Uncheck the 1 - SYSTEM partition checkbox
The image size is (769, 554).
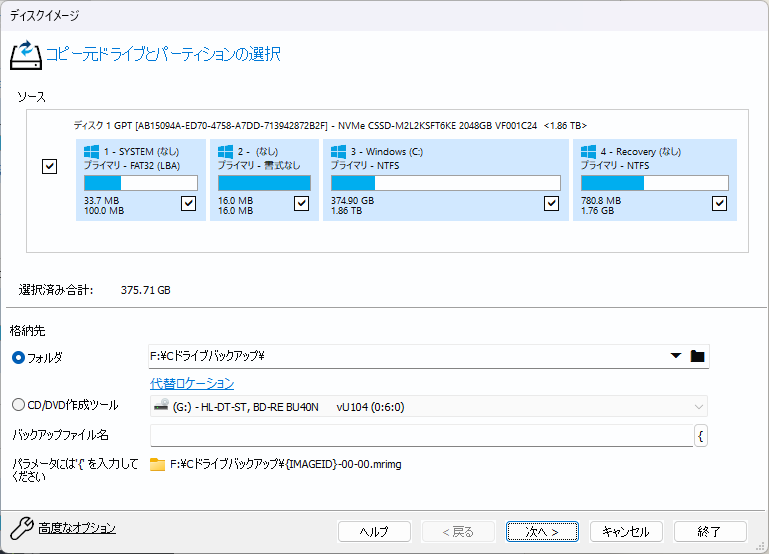(x=188, y=204)
